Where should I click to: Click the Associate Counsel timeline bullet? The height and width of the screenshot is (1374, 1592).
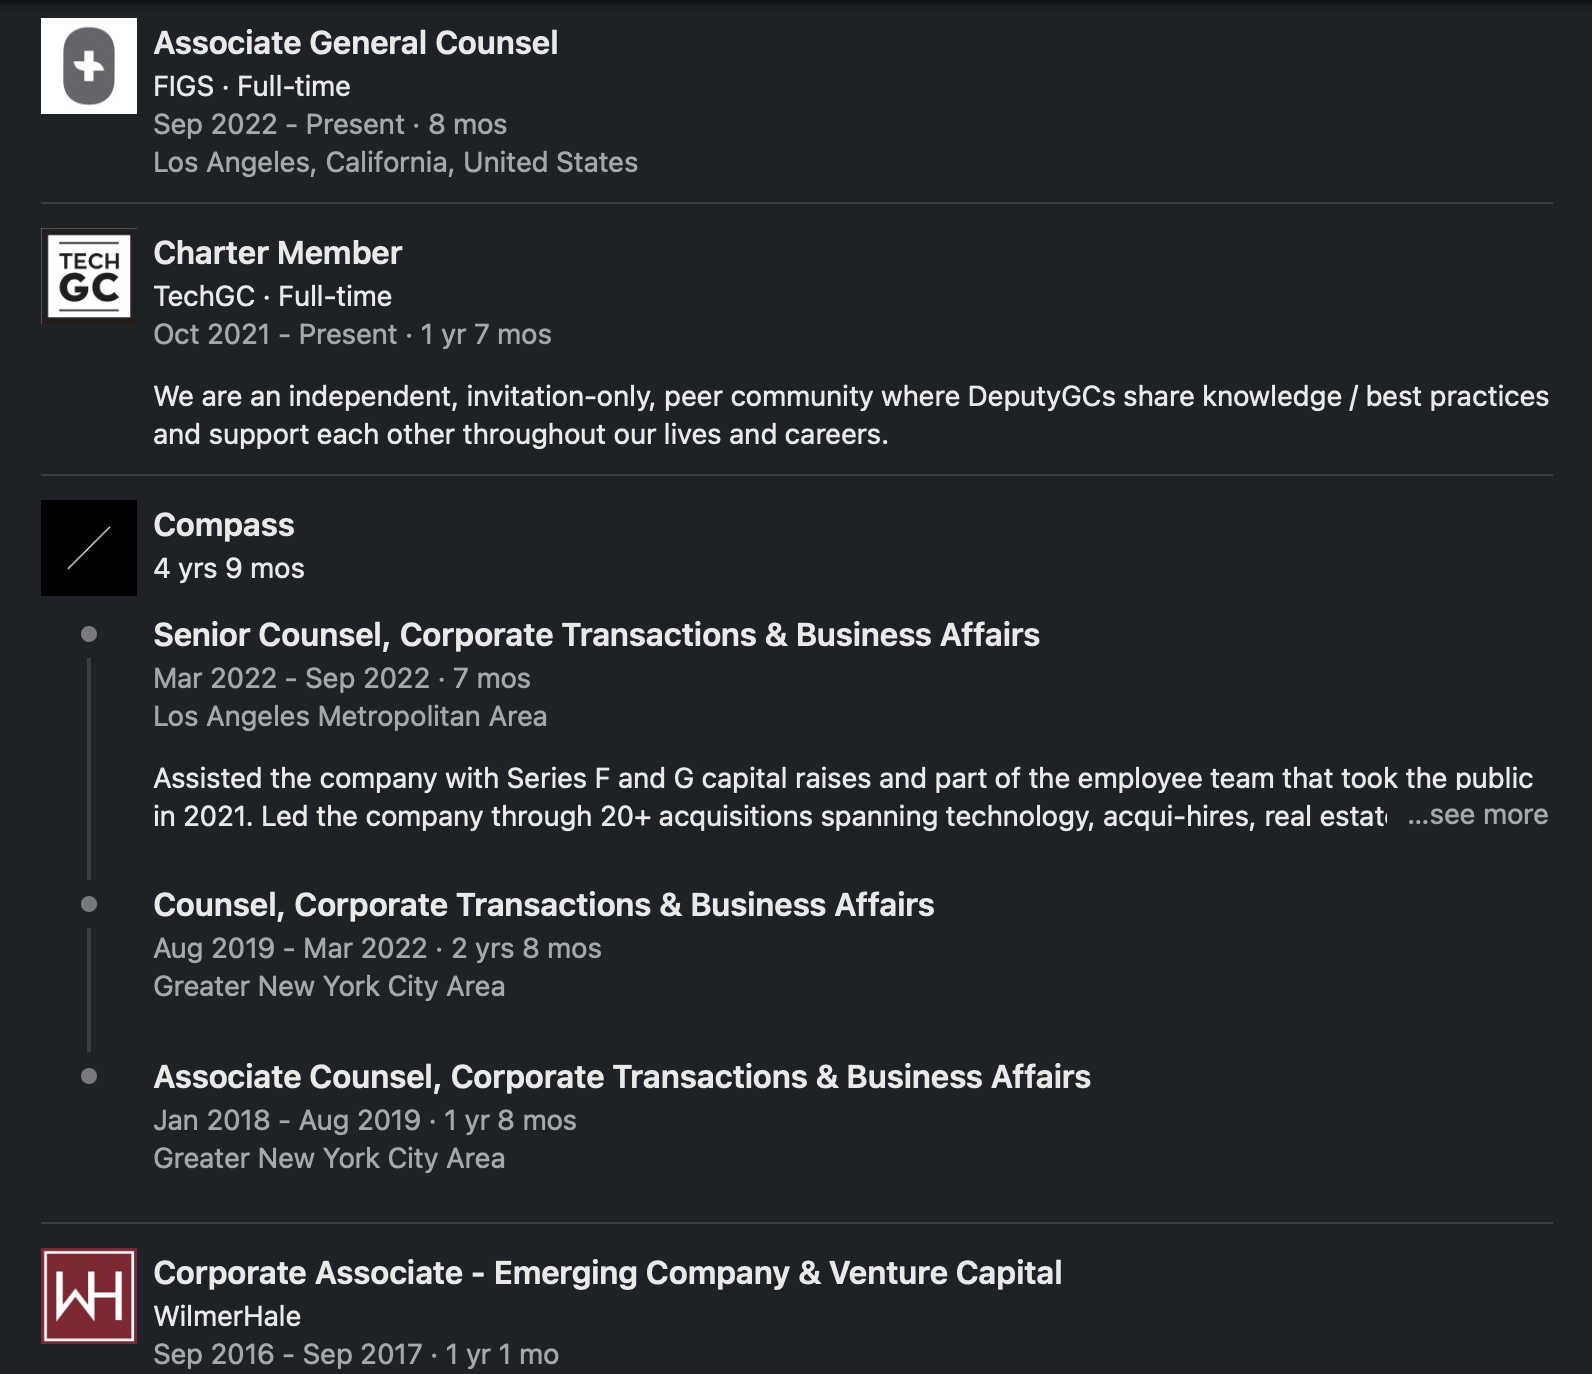click(89, 1076)
